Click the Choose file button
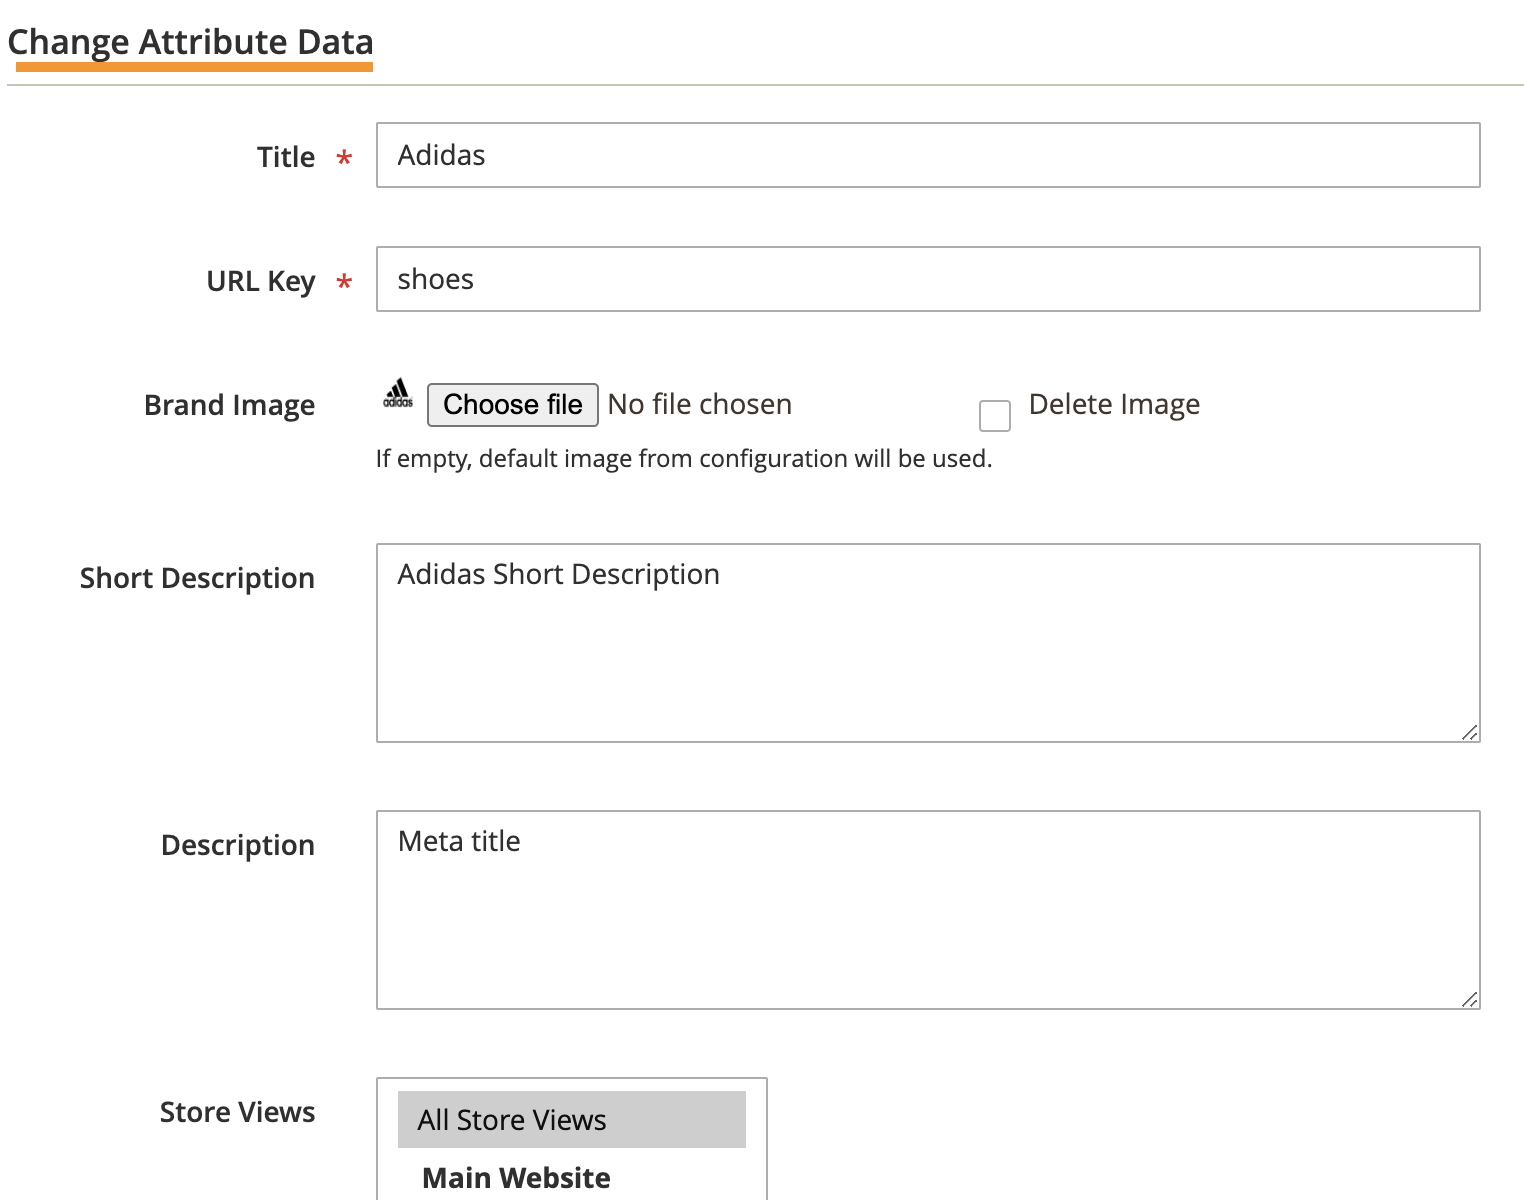This screenshot has width=1524, height=1200. tap(513, 405)
